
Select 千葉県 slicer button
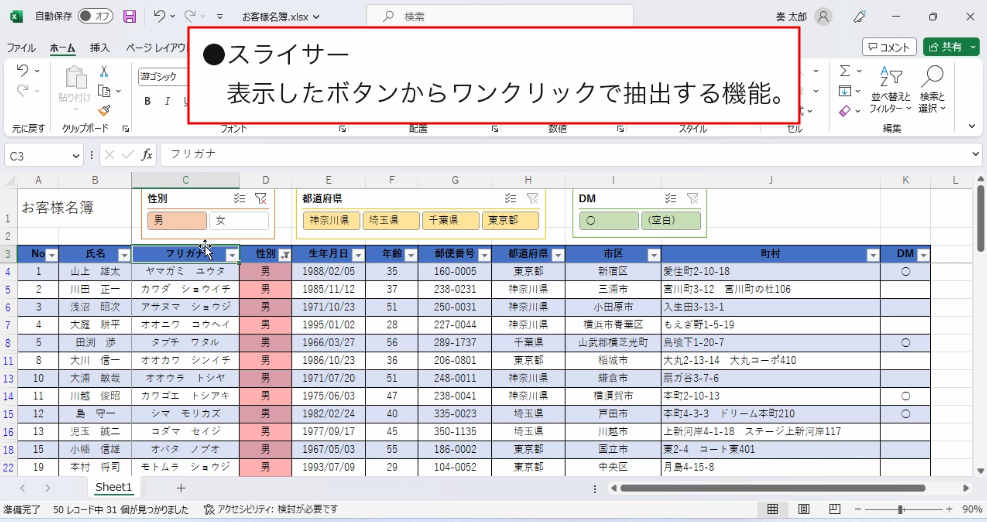(x=451, y=220)
